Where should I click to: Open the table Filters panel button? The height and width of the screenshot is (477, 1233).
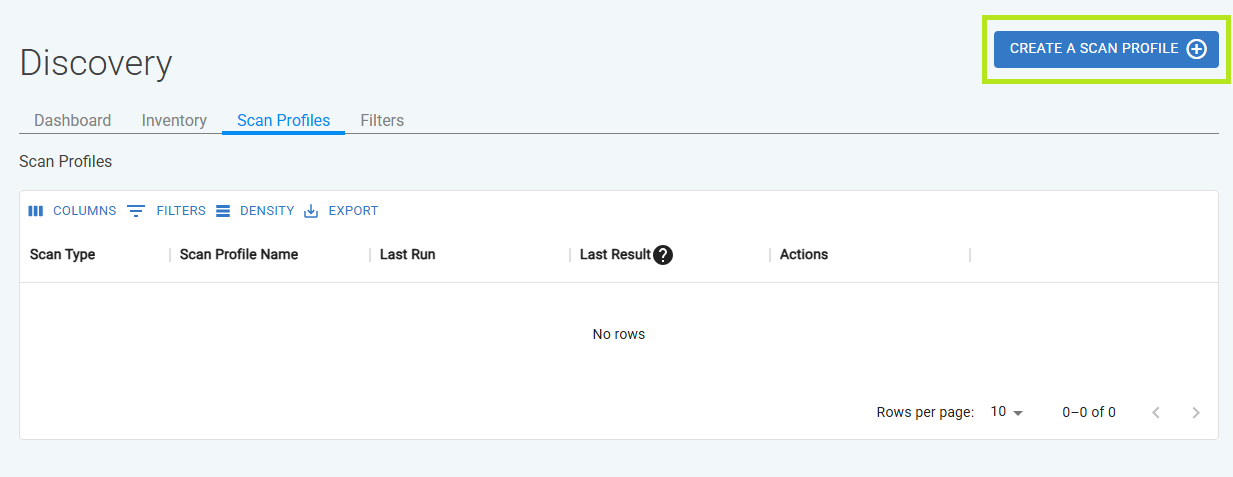pos(166,211)
